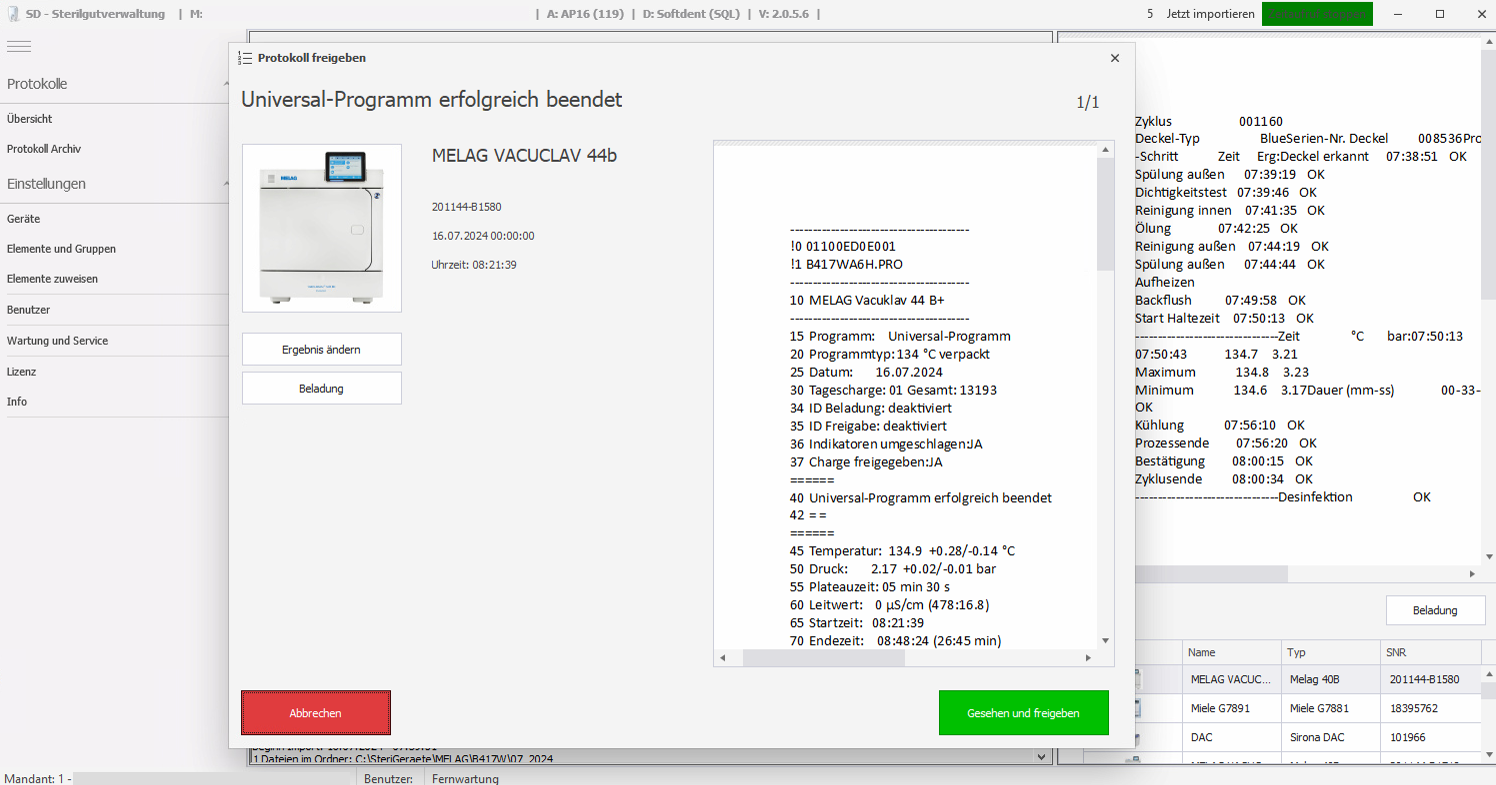This screenshot has height=785, width=1496.
Task: Click the Miele G7891 row's device icon
Action: tap(1137, 708)
